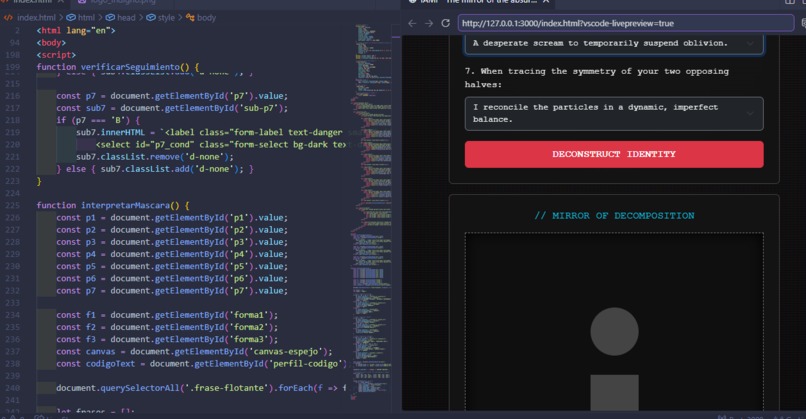Jump to sticky line '<script>'
Viewport: 806px width, 419px height.
pos(56,54)
